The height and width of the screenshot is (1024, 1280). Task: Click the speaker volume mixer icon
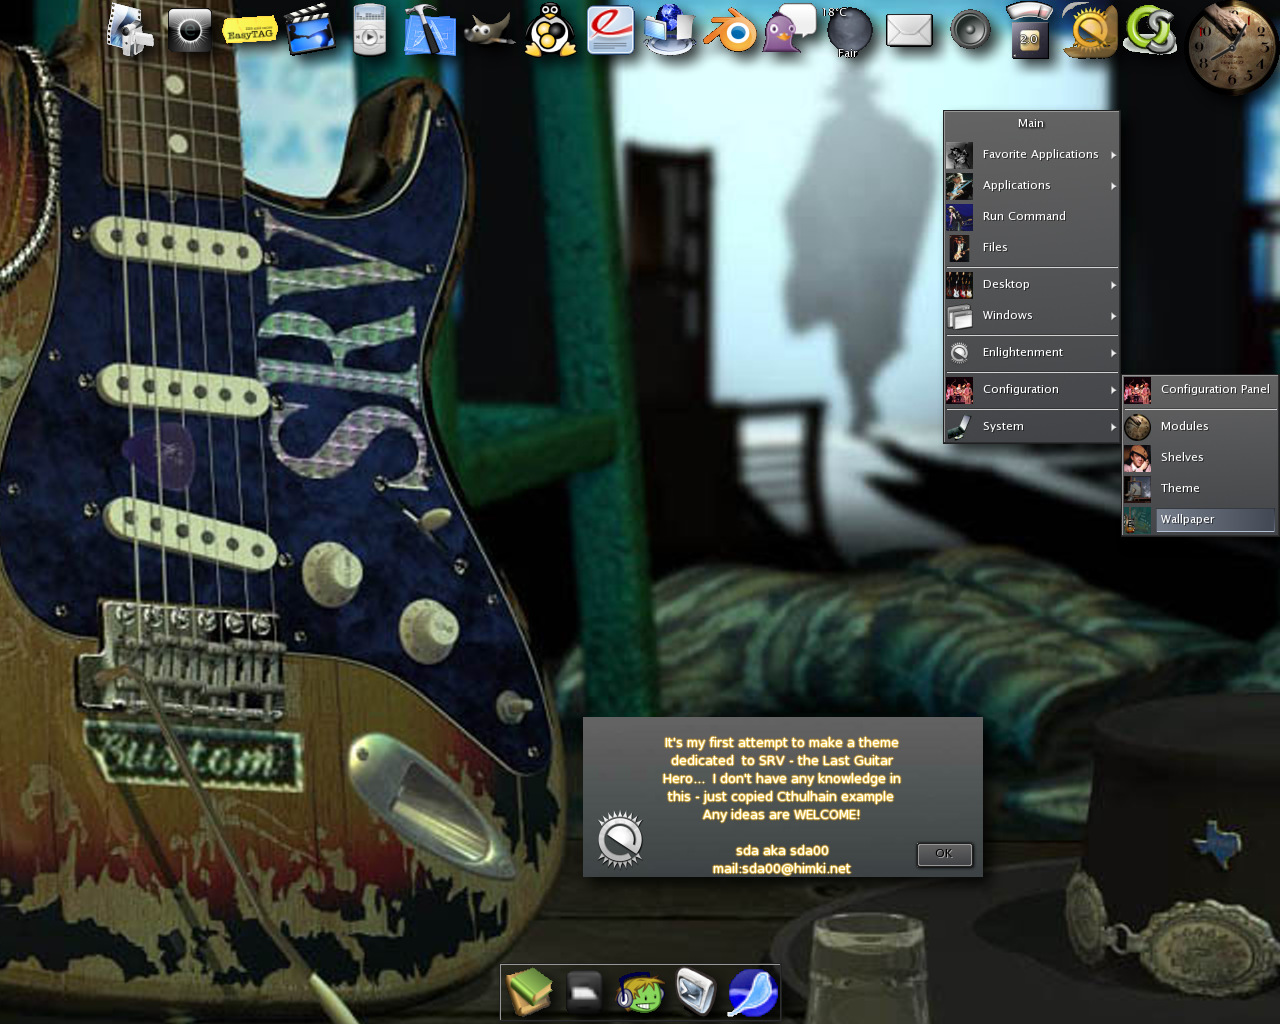pos(970,30)
